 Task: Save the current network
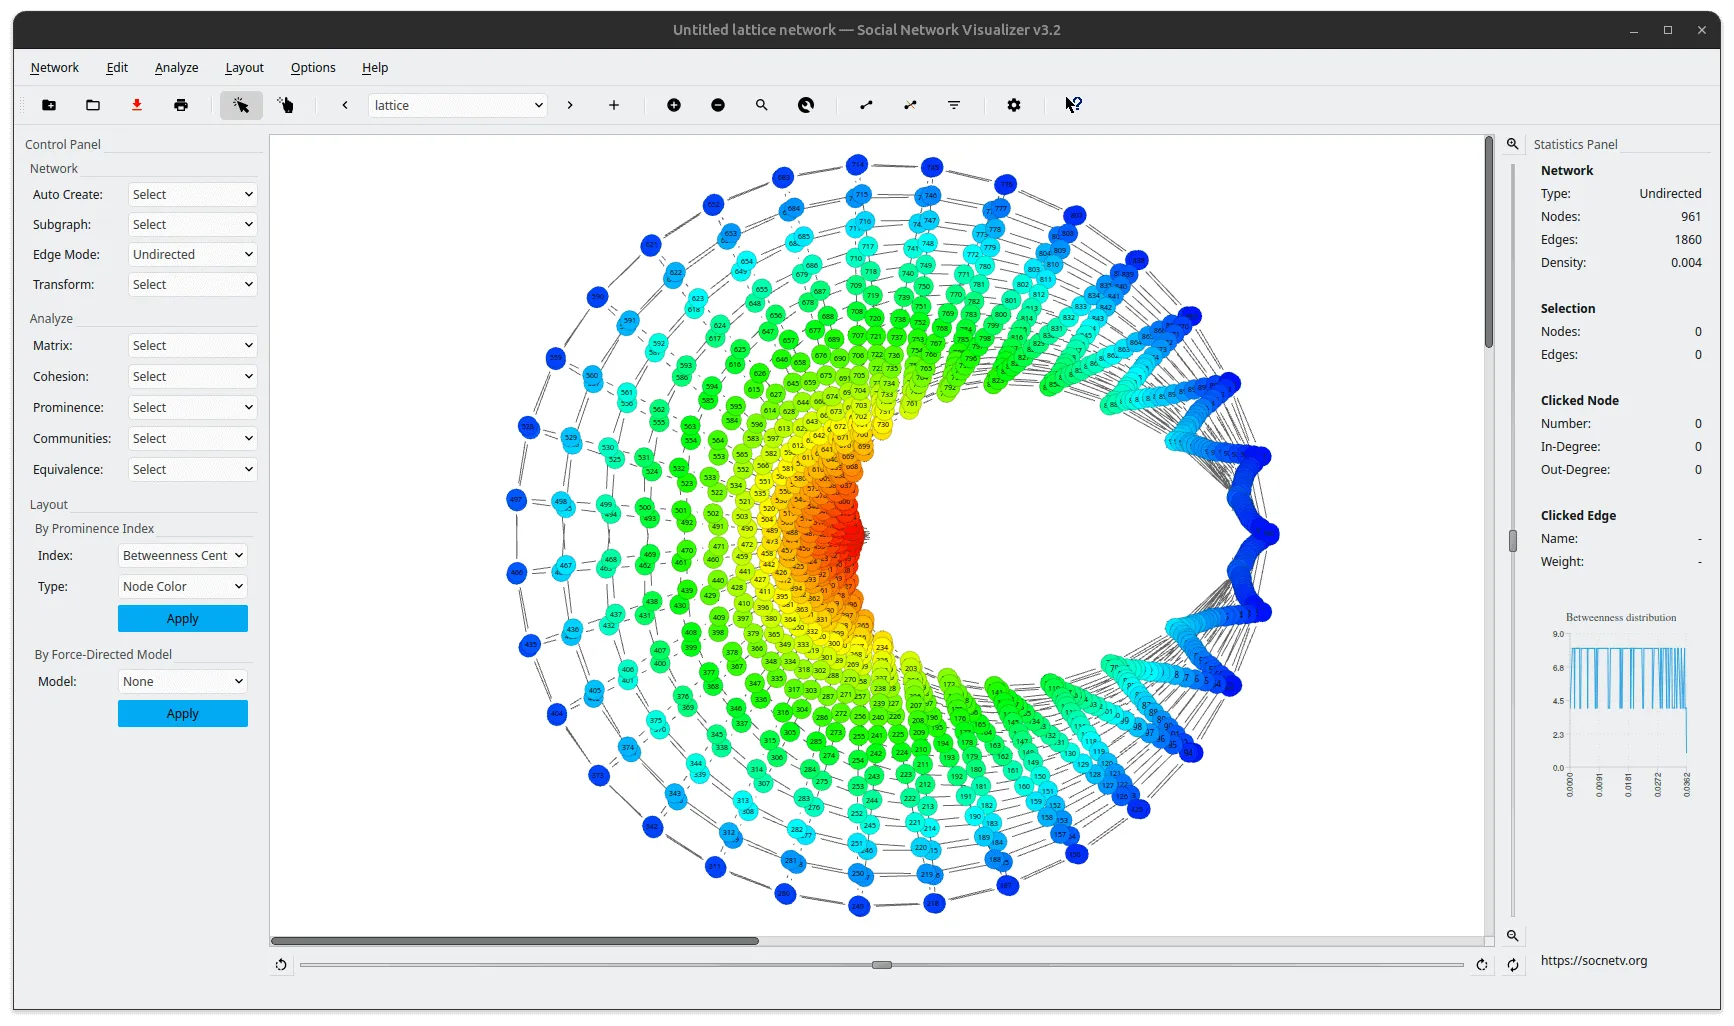coord(136,105)
